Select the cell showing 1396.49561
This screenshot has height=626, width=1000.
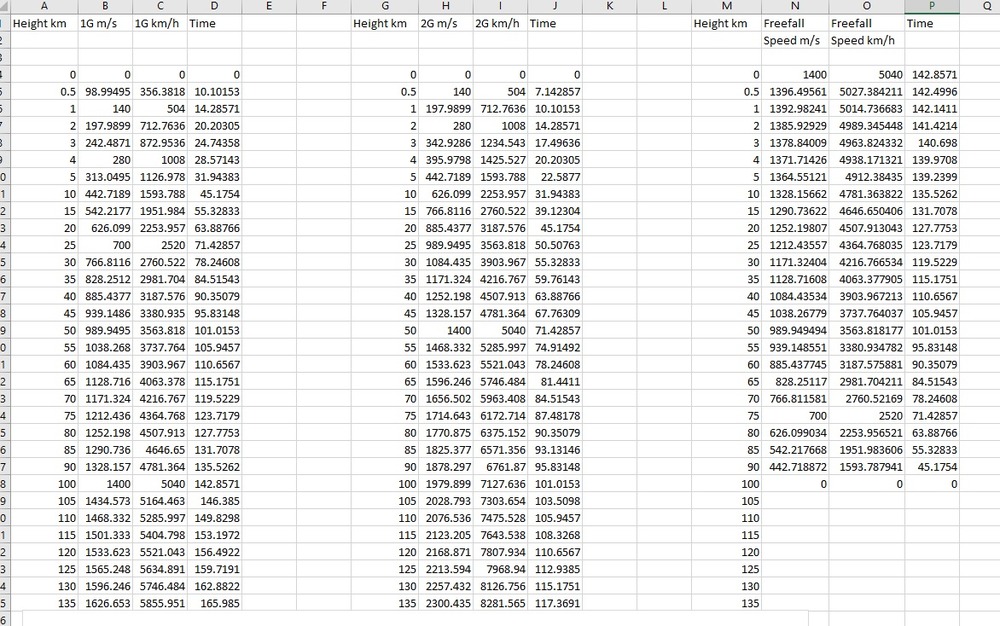(x=794, y=91)
